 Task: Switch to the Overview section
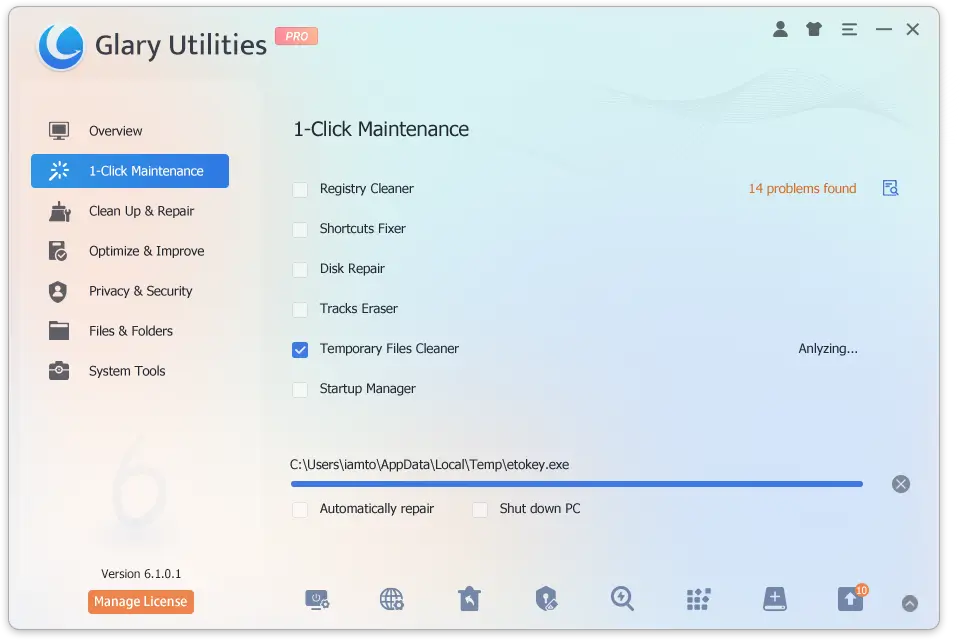click(x=116, y=130)
